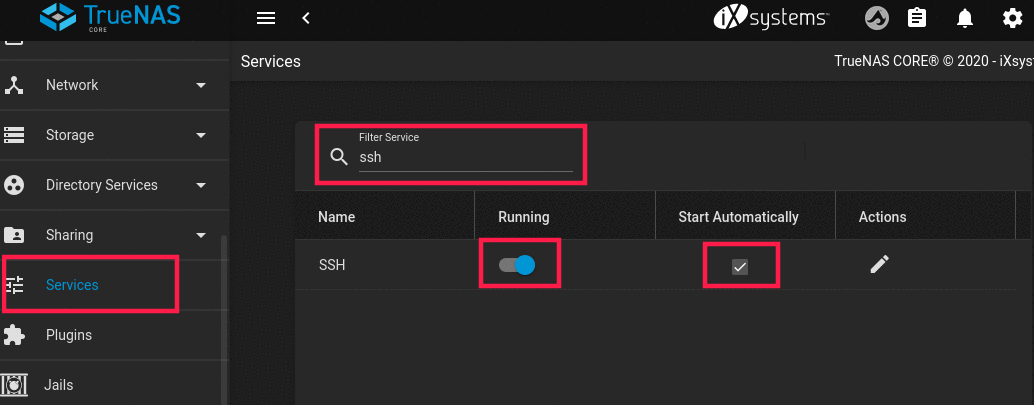The width and height of the screenshot is (1034, 405).
Task: Collapse sidebar with left chevron icon
Action: [306, 18]
